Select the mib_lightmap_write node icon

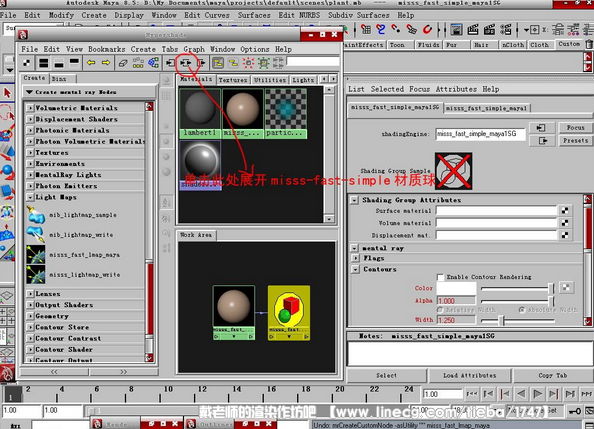coord(36,235)
